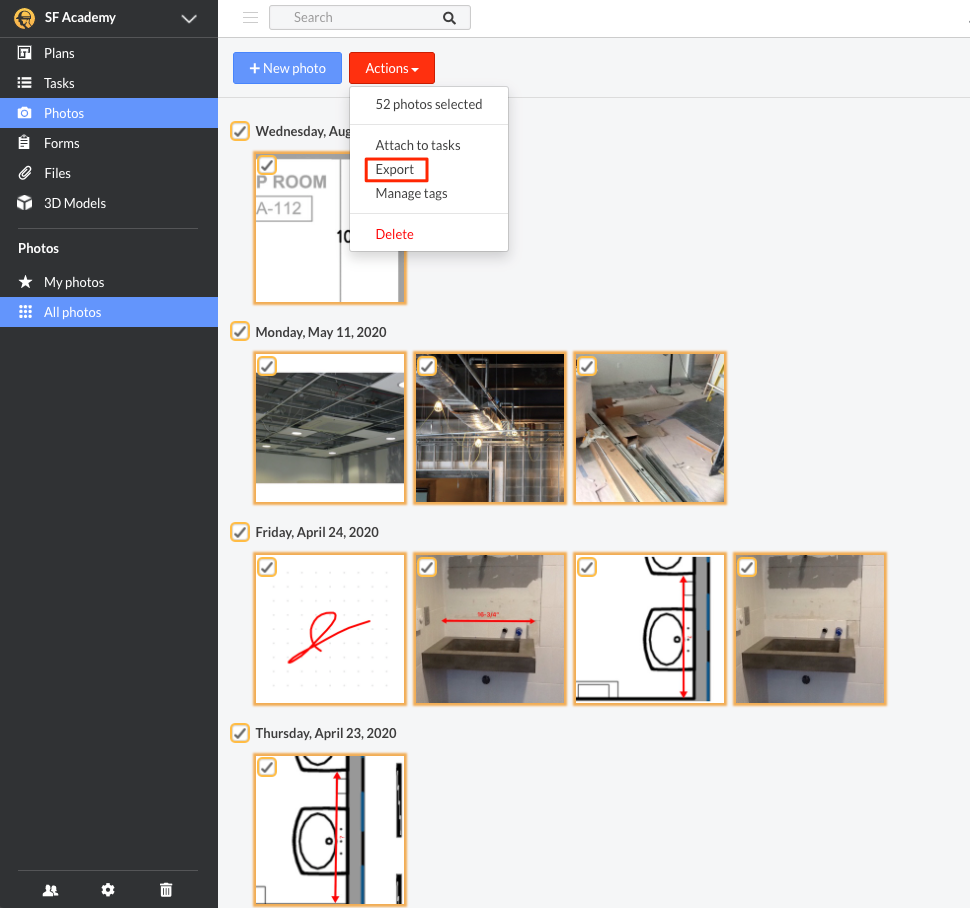Open the 3D Models cube icon
The height and width of the screenshot is (908, 970).
24,203
